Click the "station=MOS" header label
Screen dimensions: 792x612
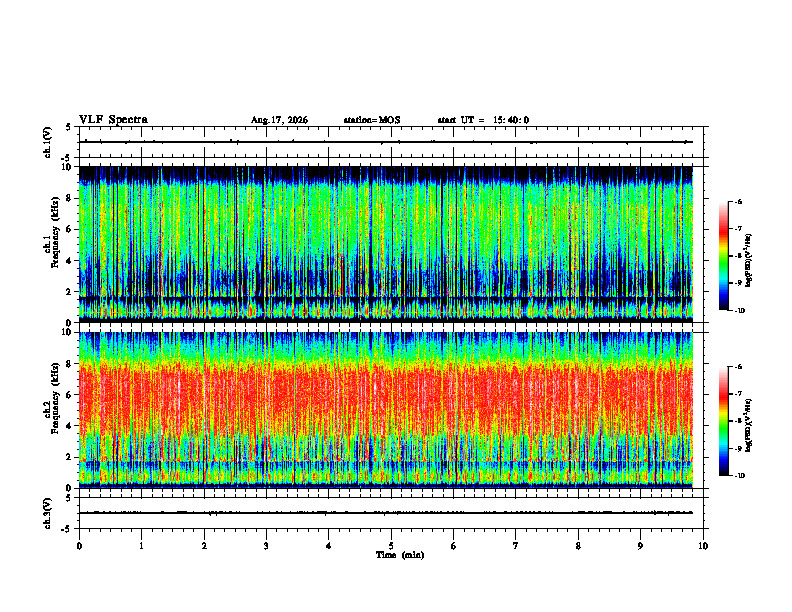point(372,120)
